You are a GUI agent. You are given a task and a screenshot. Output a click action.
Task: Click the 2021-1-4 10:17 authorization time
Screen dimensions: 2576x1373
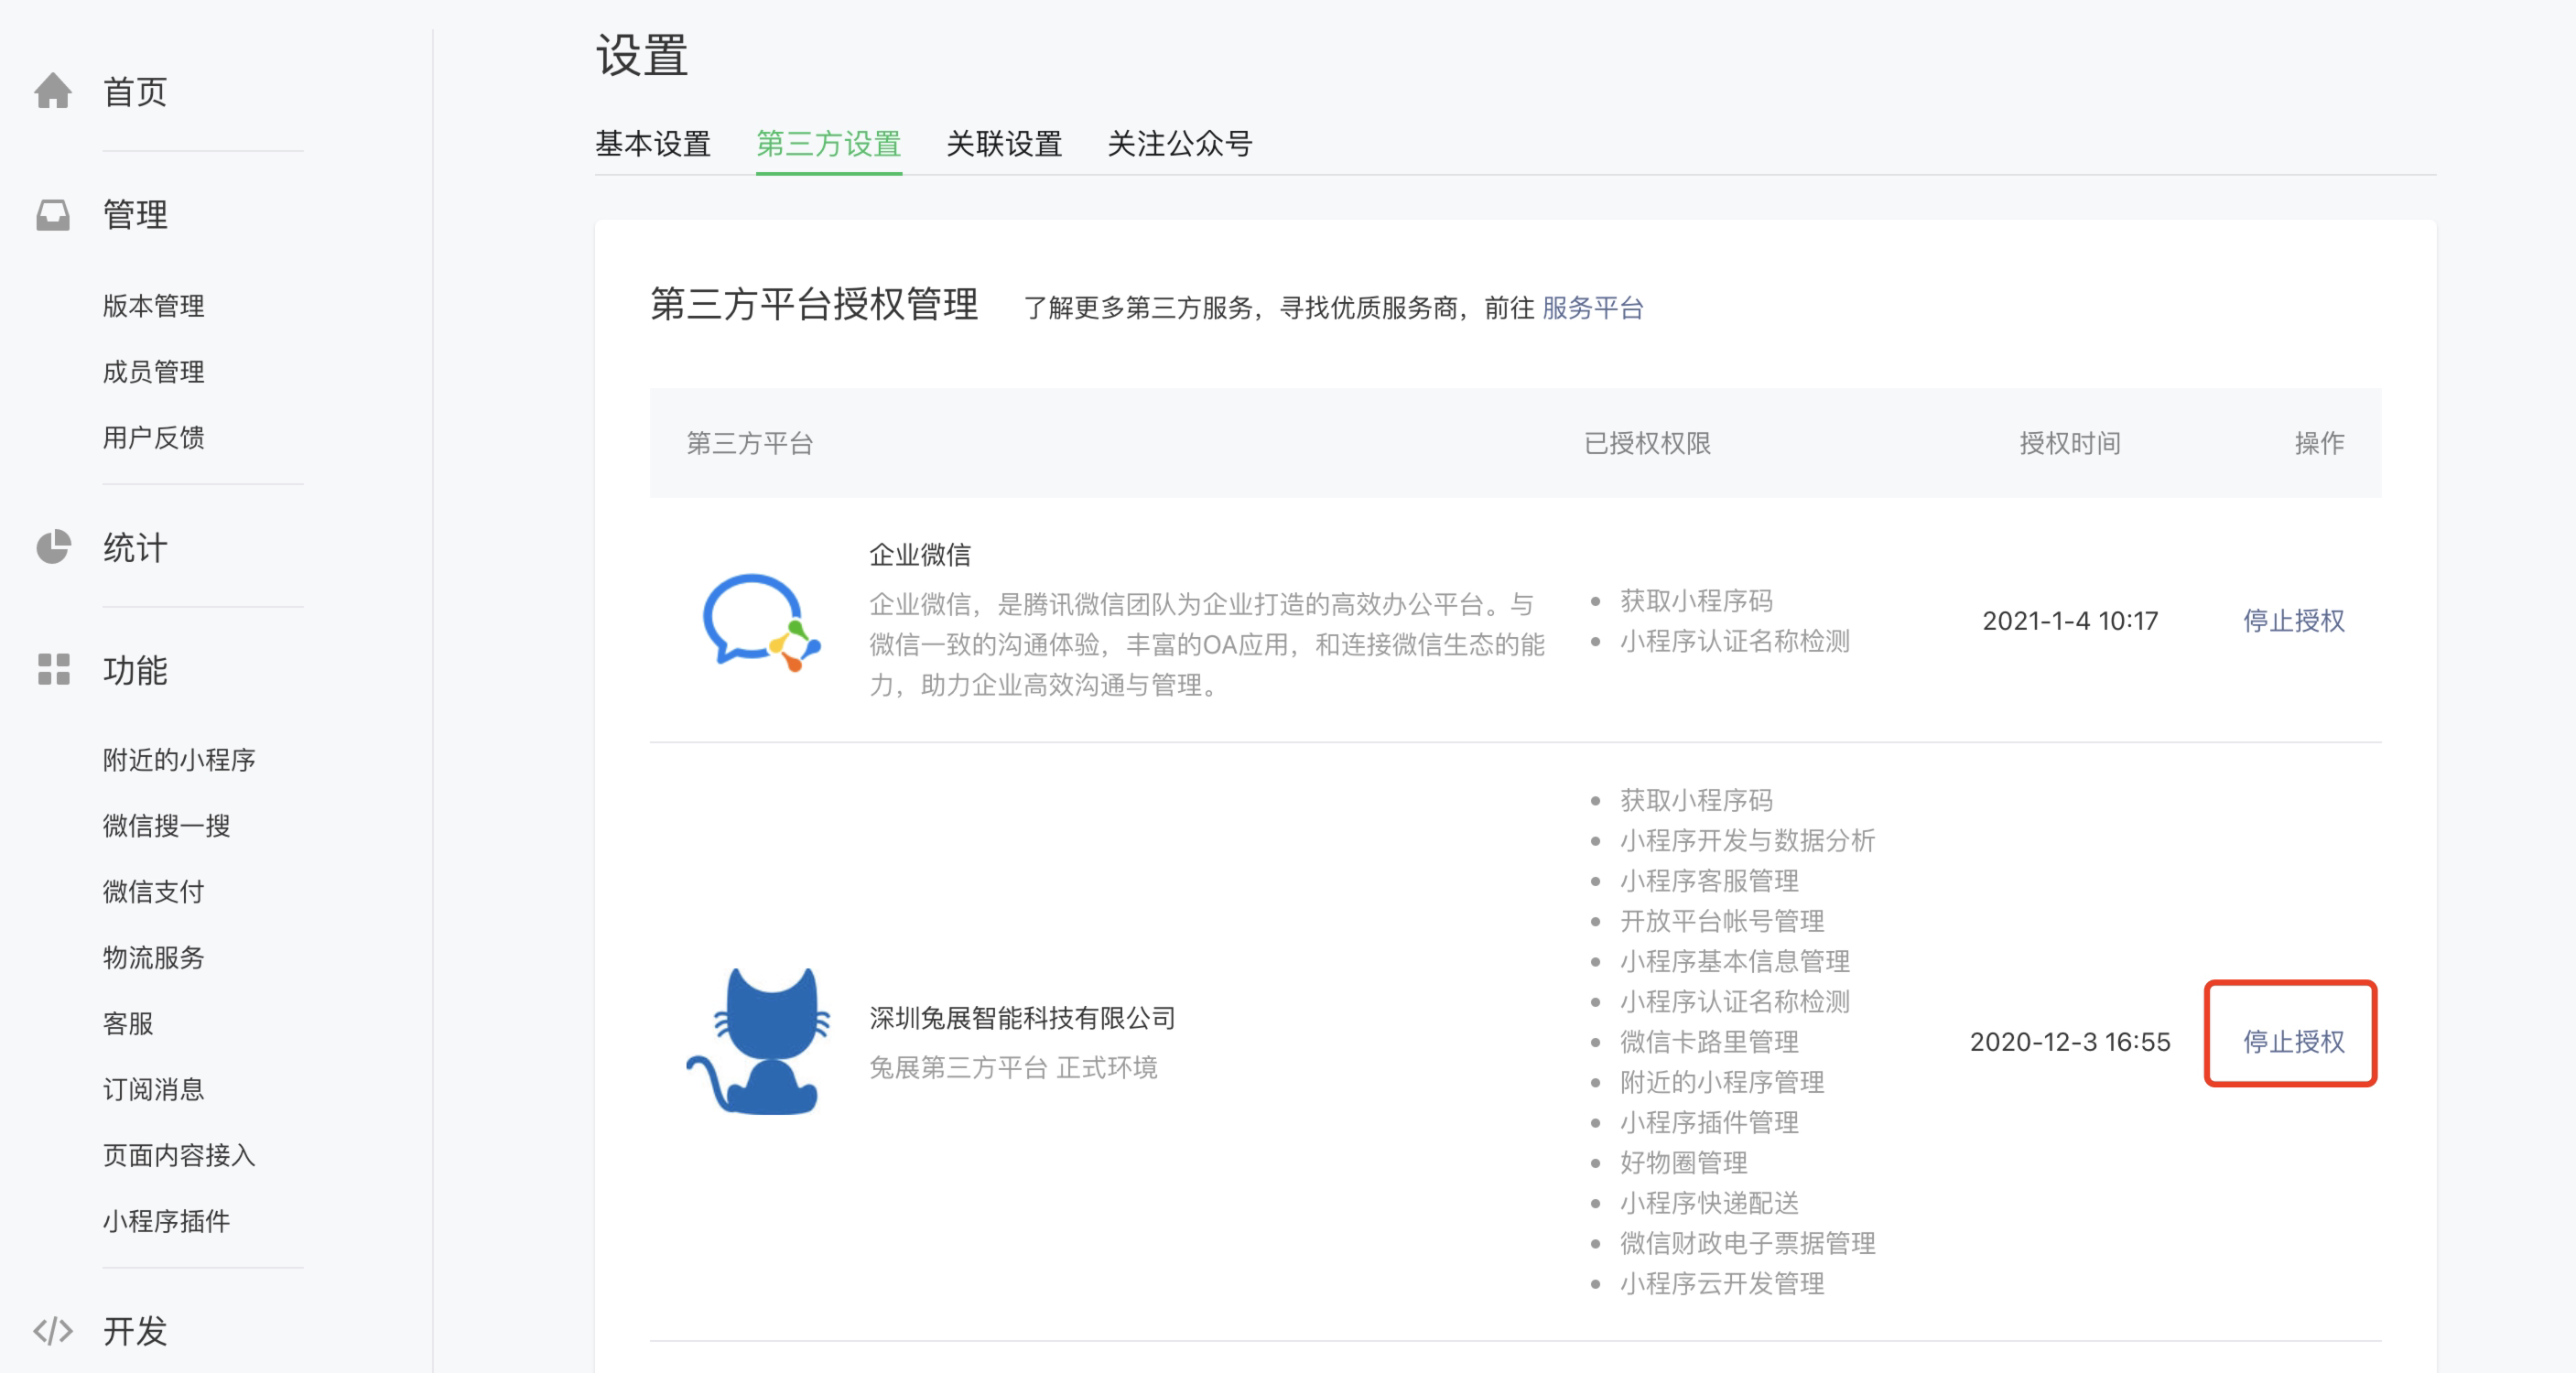2070,621
